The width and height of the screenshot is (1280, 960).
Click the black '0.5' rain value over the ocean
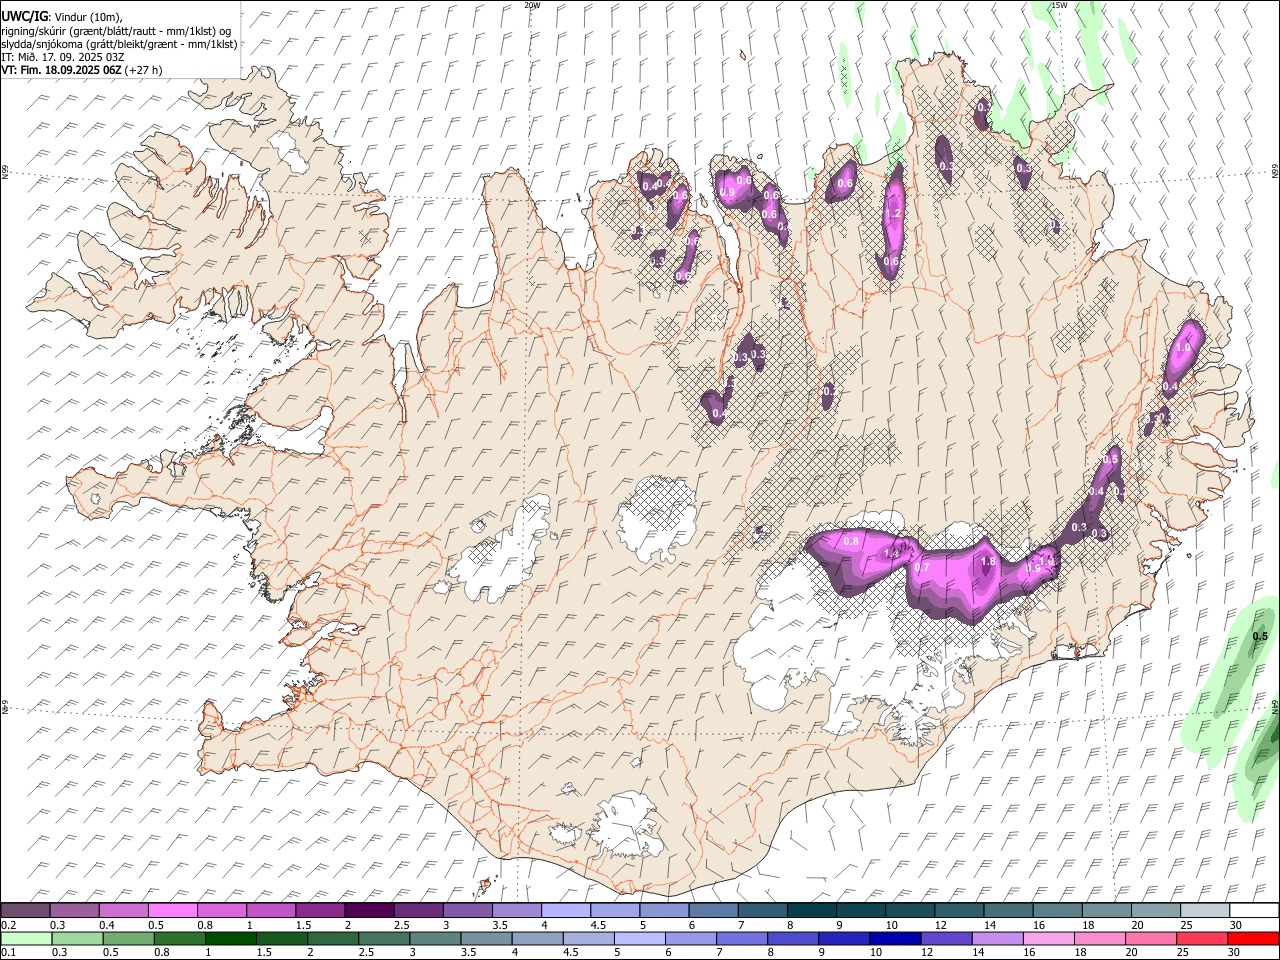tap(1260, 637)
